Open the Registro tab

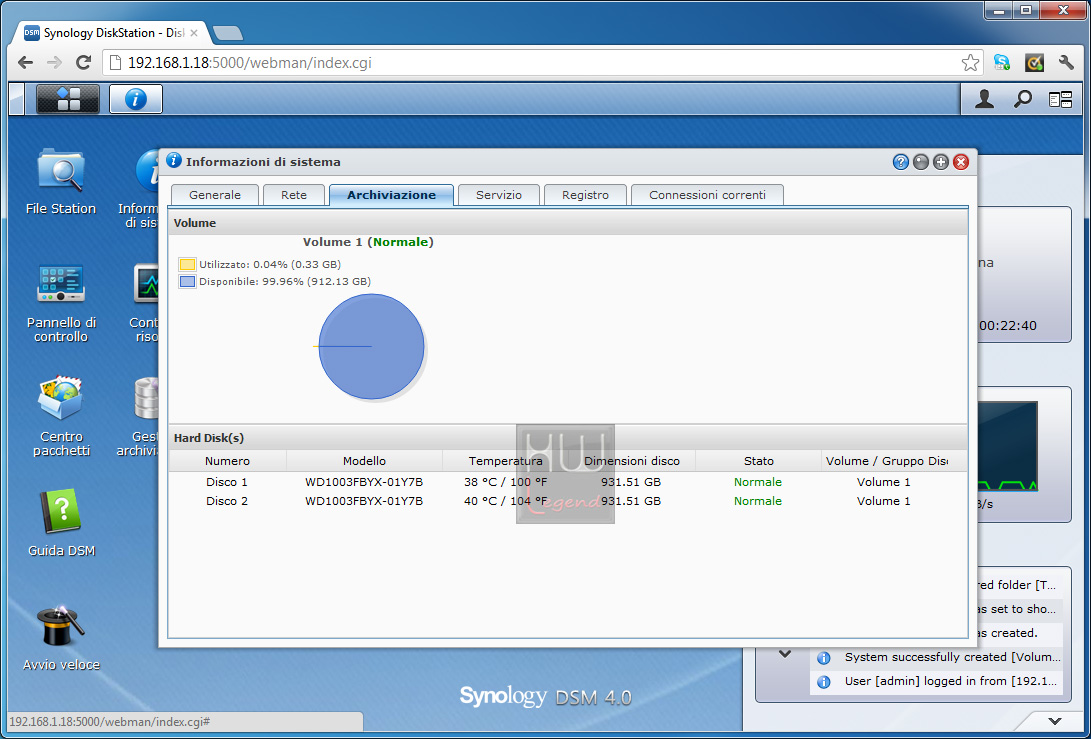[585, 195]
